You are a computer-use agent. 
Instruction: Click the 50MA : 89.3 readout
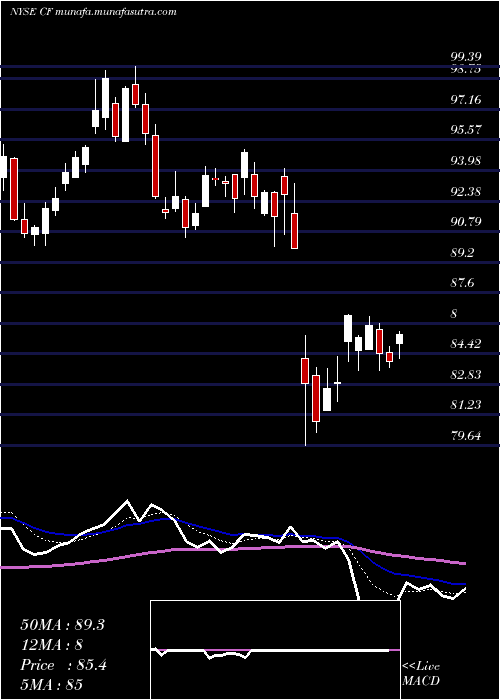62,625
